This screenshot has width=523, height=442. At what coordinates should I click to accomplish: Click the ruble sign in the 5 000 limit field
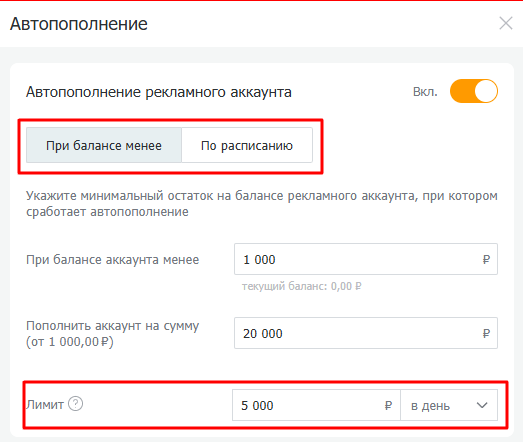pos(388,405)
